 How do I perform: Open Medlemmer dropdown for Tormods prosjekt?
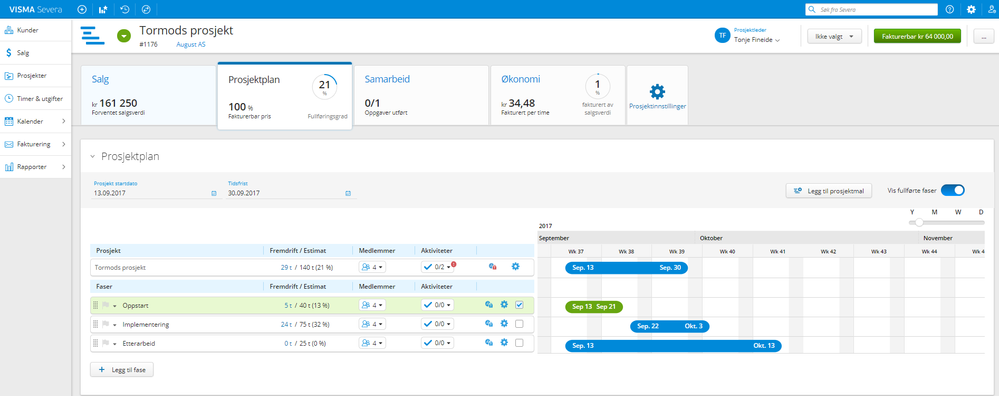coord(372,267)
